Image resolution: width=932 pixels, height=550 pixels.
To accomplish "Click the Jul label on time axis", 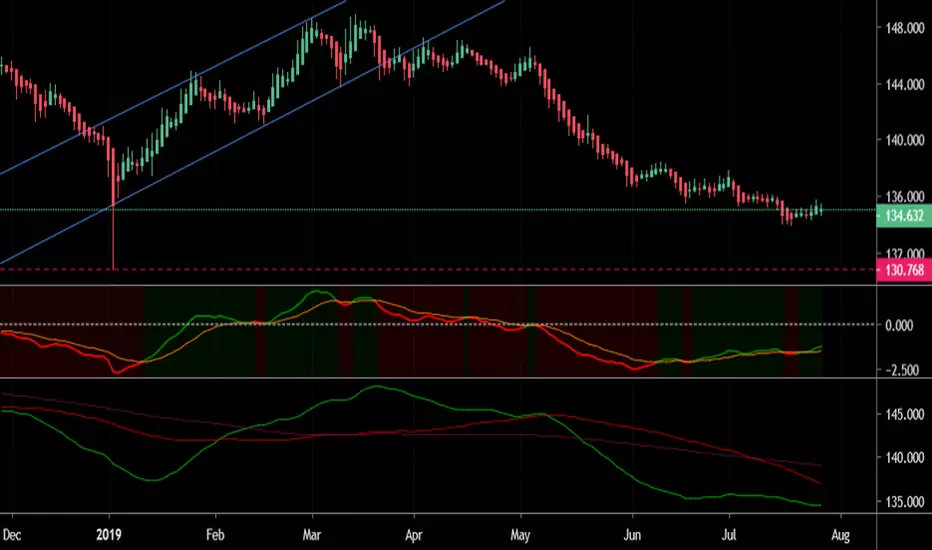I will pyautogui.click(x=729, y=535).
